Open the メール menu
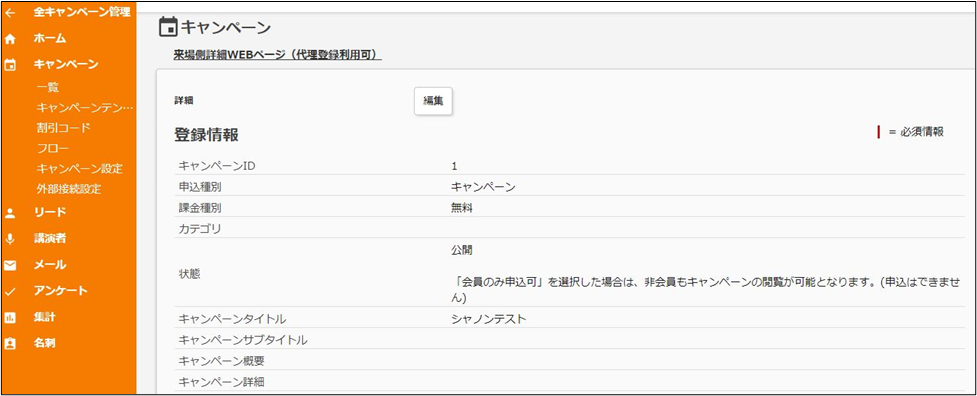This screenshot has width=977, height=396. point(50,265)
